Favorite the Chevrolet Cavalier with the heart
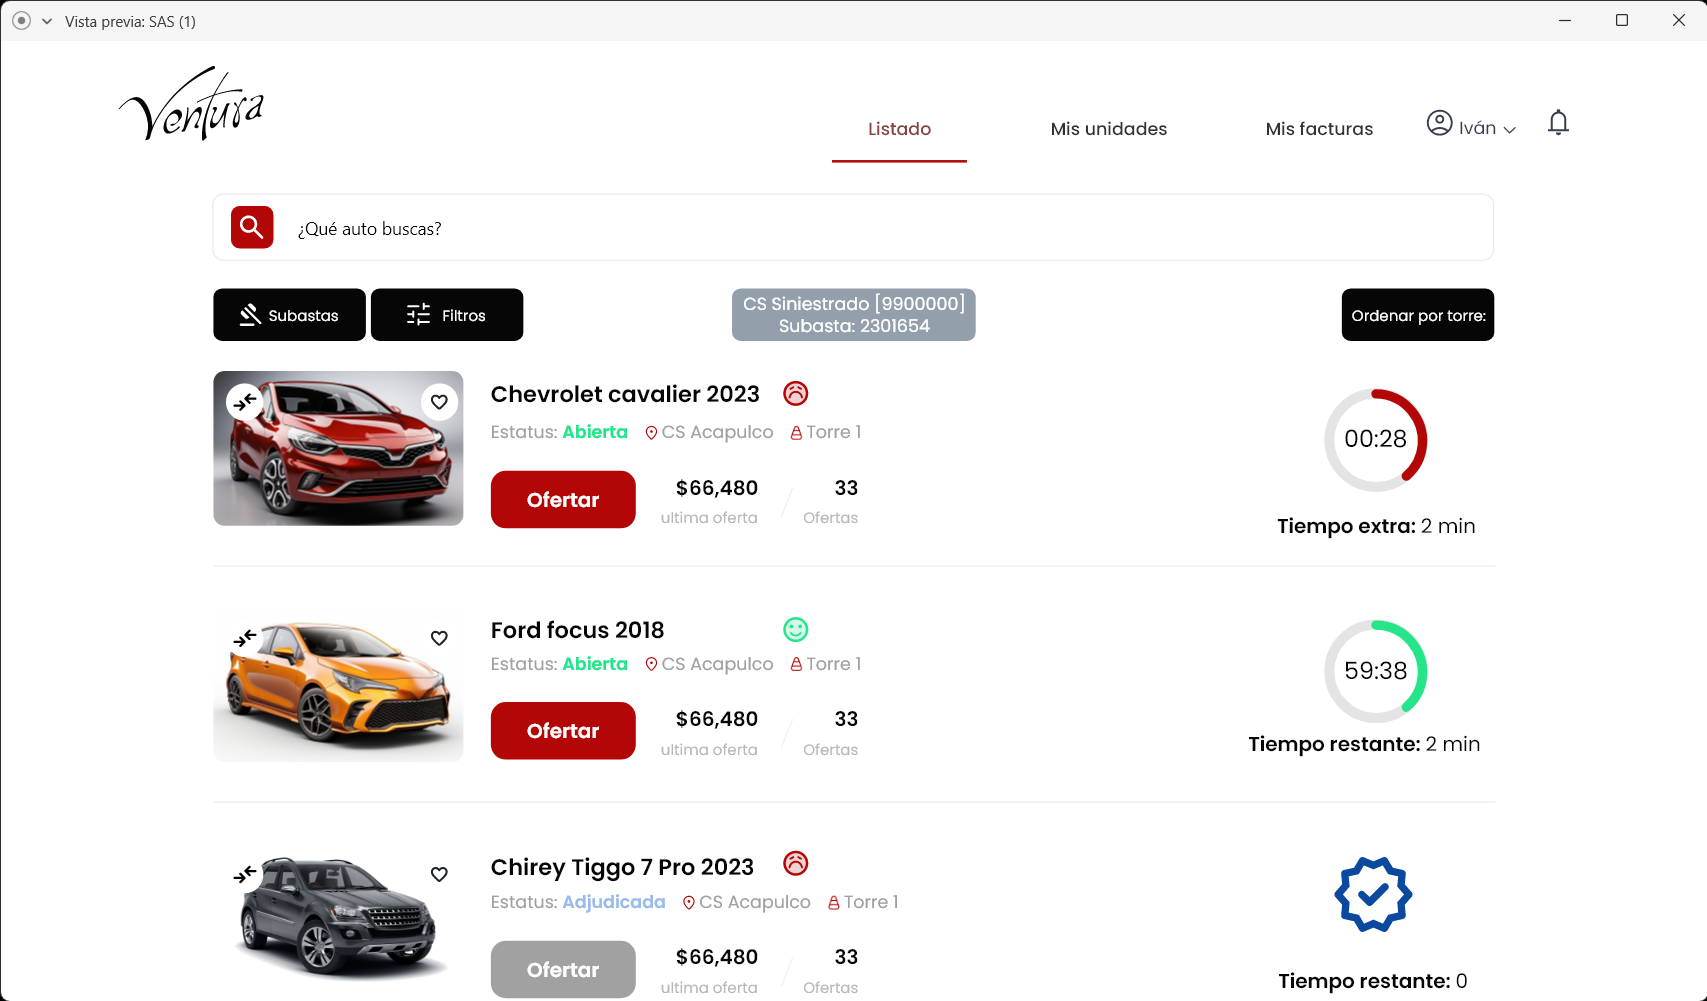1707x1001 pixels. click(439, 402)
